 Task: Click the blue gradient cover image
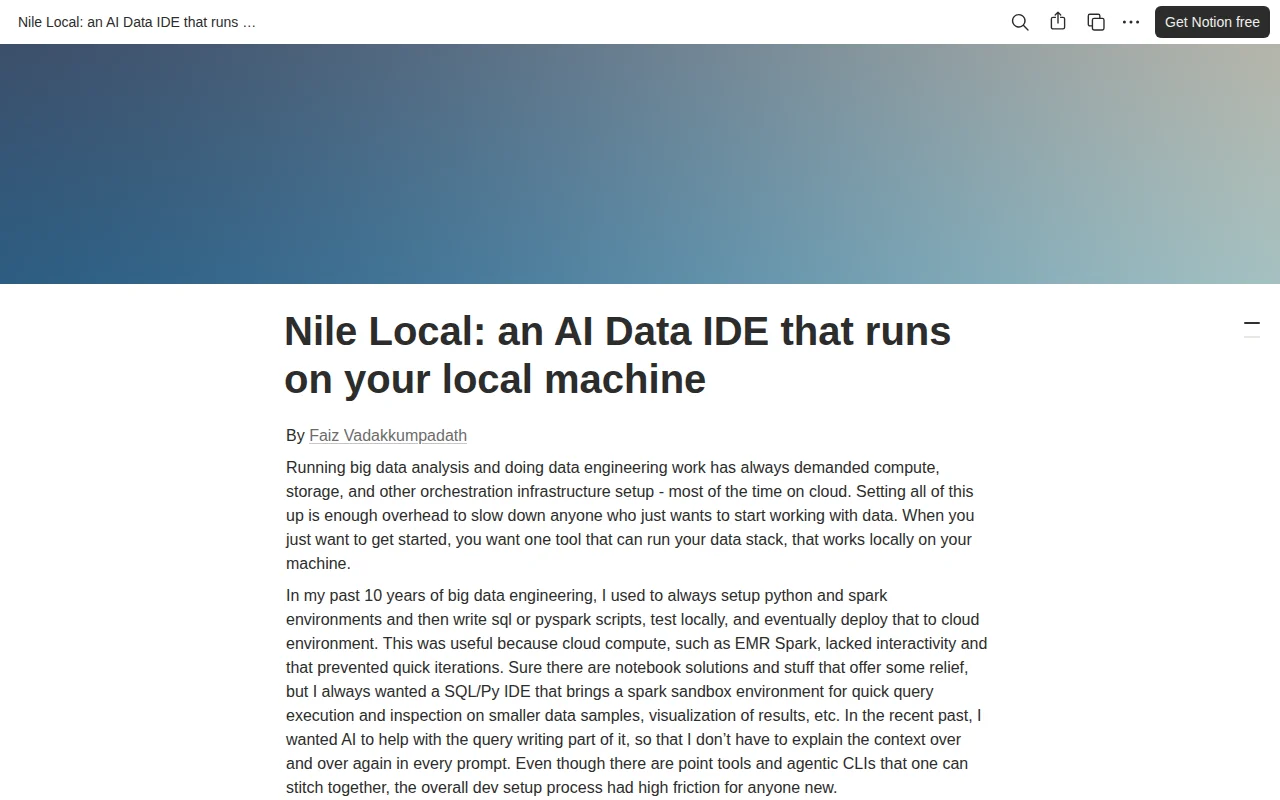click(640, 164)
